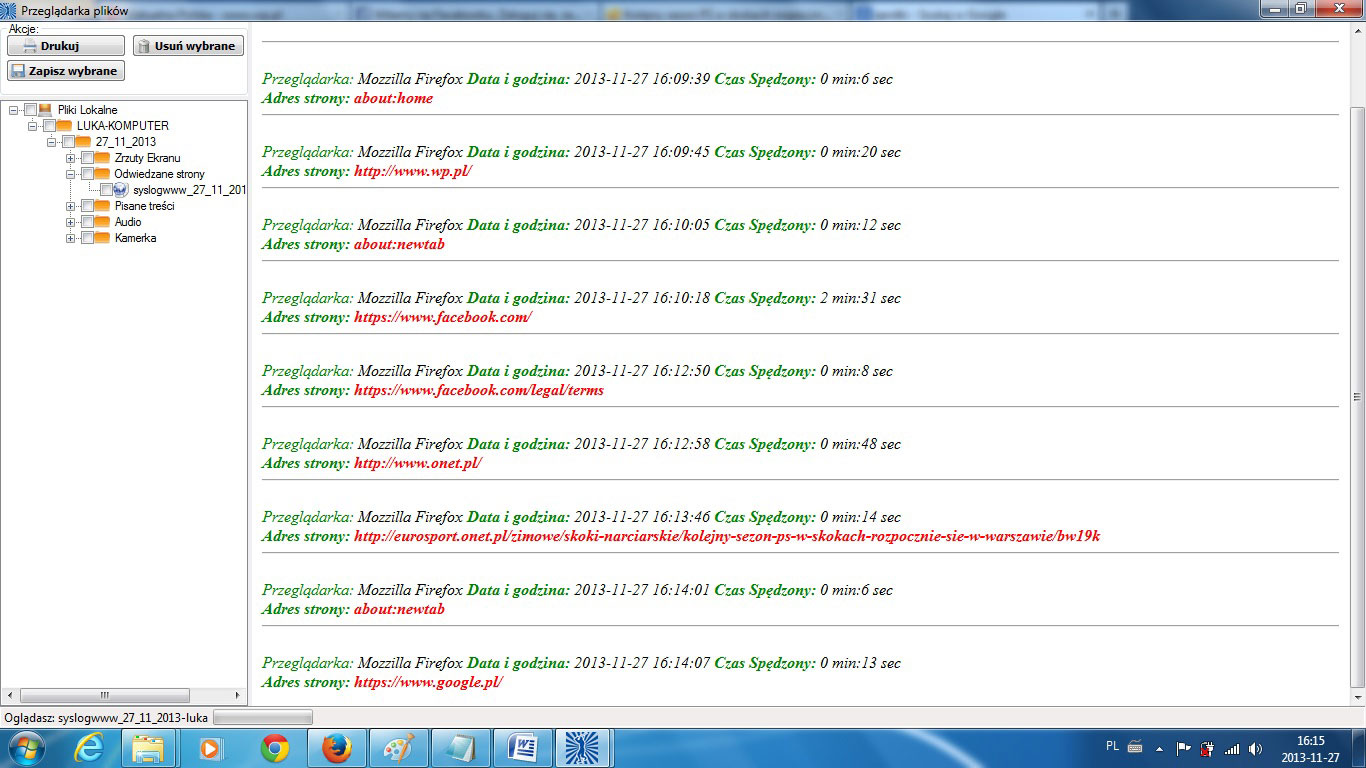1366x768 pixels.
Task: Click the https://www.facebook.com/ address
Action: [442, 317]
